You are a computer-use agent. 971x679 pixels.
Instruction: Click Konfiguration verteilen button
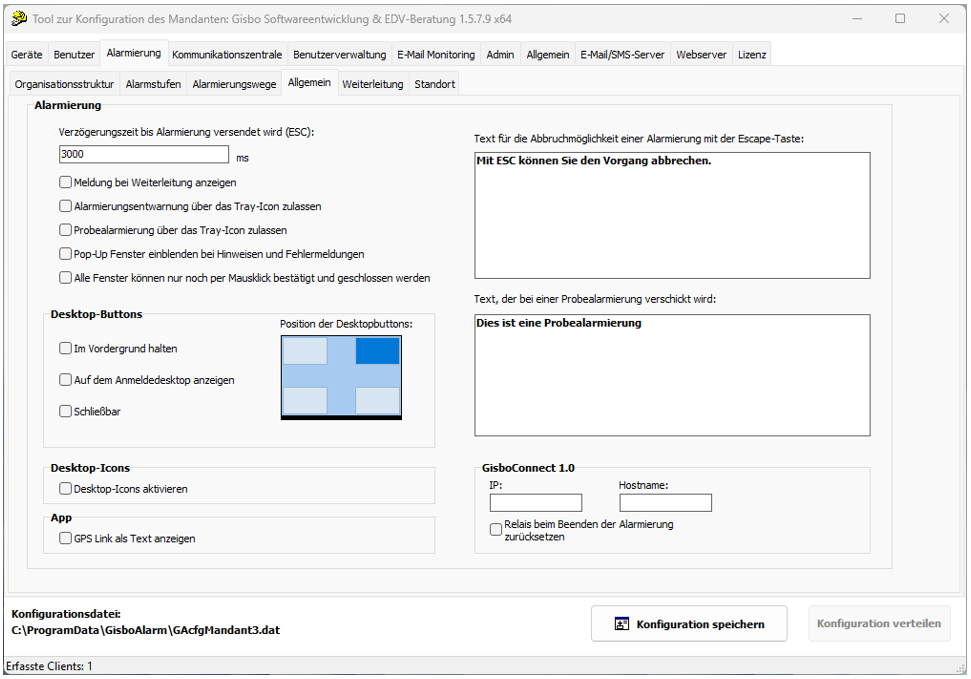point(879,624)
